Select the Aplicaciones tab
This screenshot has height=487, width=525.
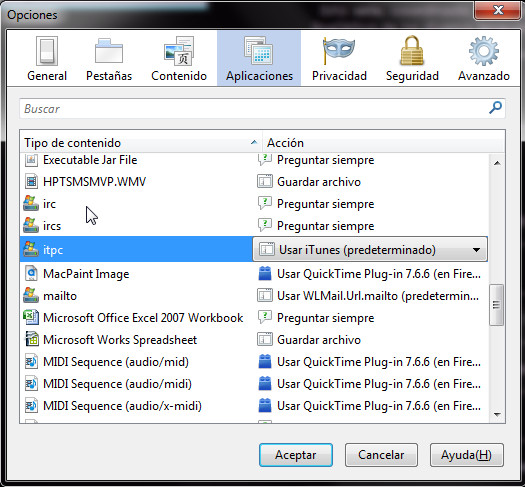coord(259,59)
